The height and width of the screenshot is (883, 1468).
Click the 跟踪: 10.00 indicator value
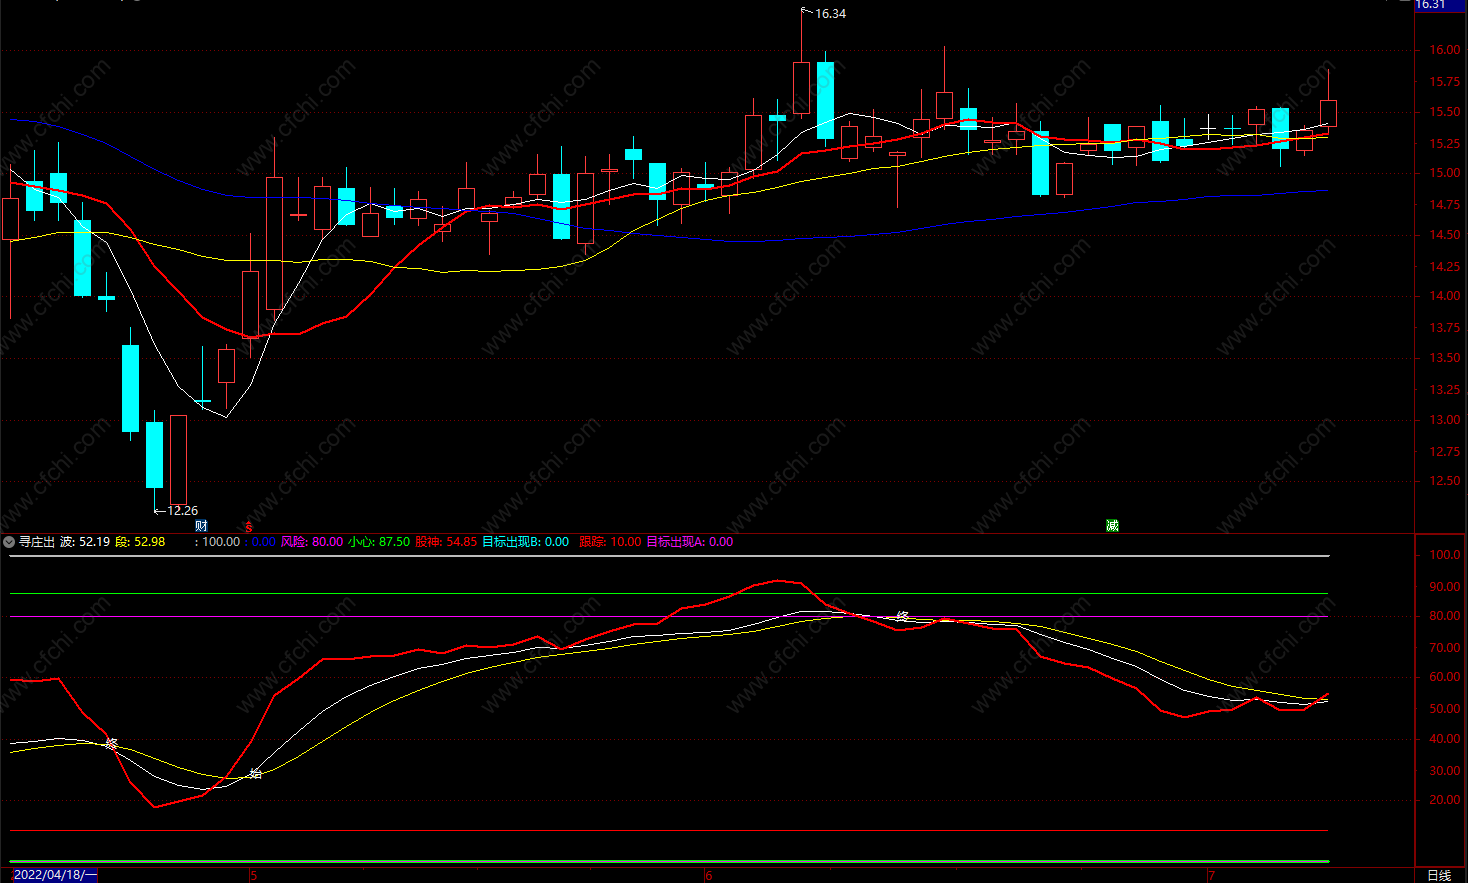point(610,542)
